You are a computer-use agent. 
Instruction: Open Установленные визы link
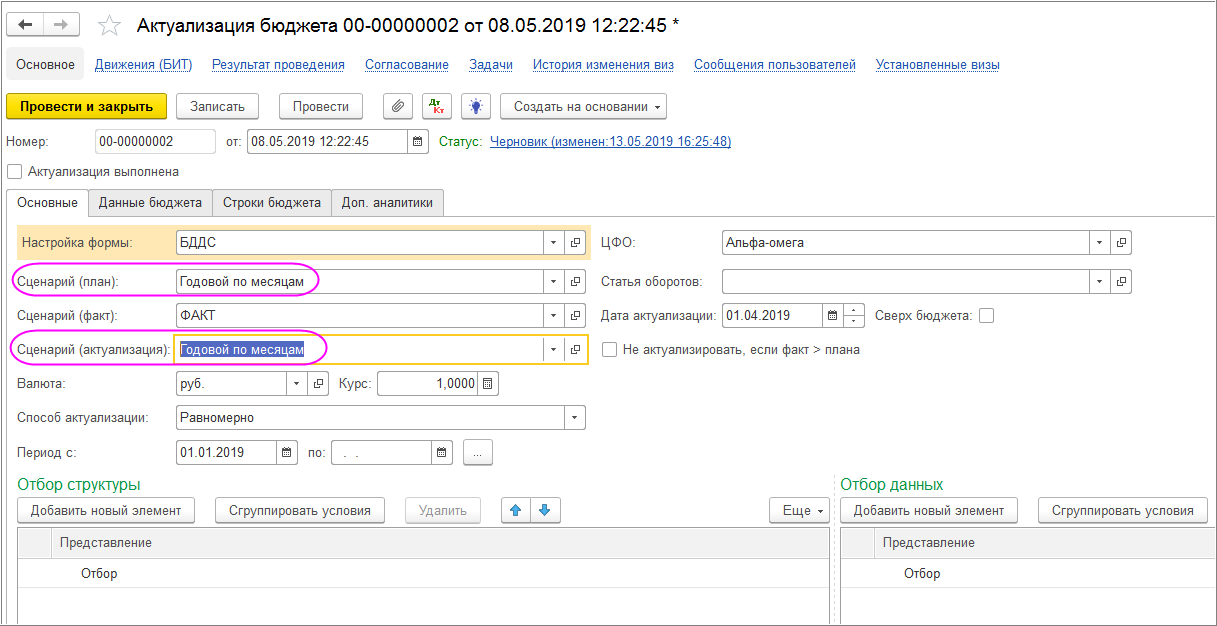click(938, 65)
